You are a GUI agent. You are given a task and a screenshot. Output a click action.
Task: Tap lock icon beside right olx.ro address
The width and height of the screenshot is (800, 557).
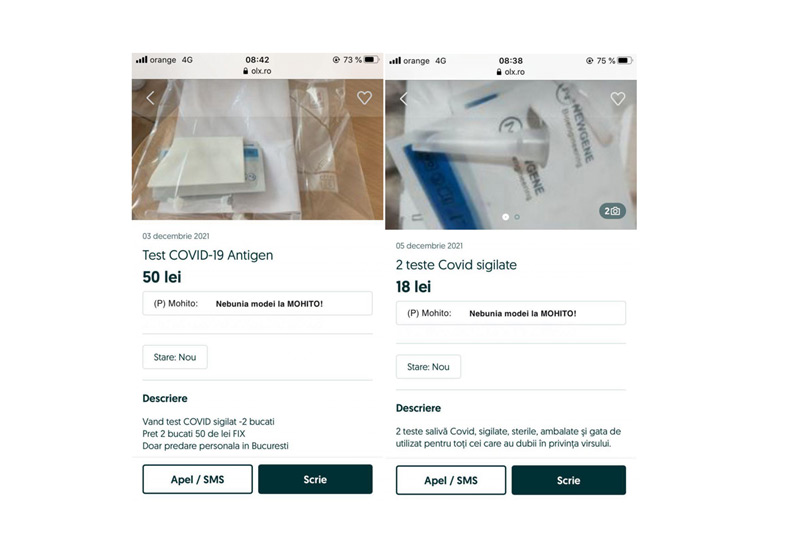(x=498, y=72)
